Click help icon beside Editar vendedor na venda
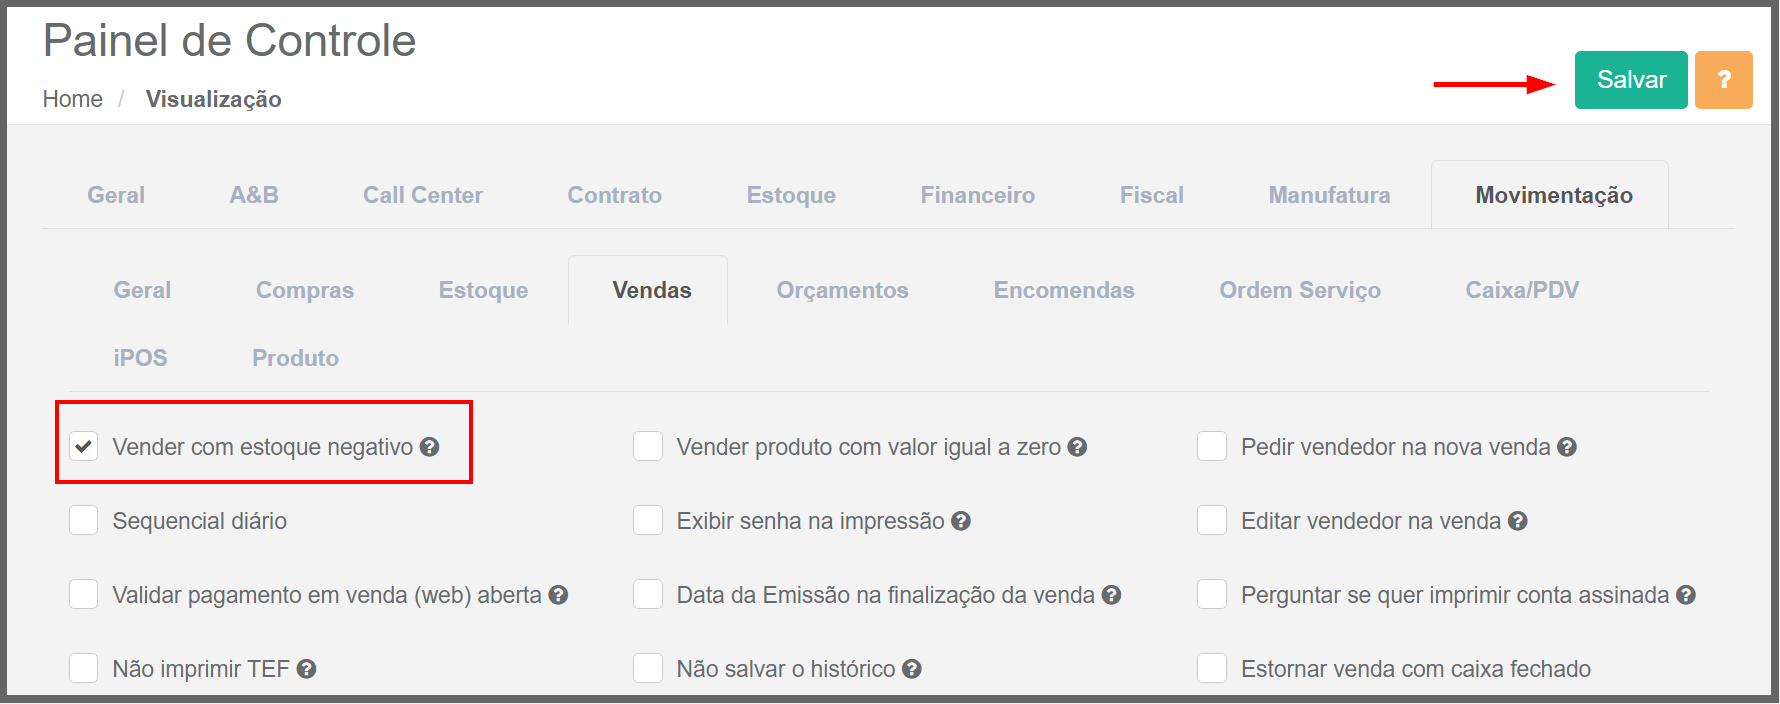 coord(1518,521)
